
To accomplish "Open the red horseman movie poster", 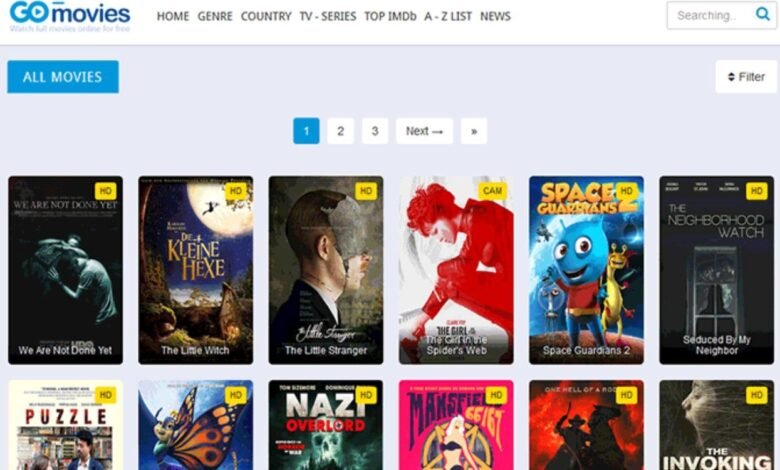I will click(586, 425).
